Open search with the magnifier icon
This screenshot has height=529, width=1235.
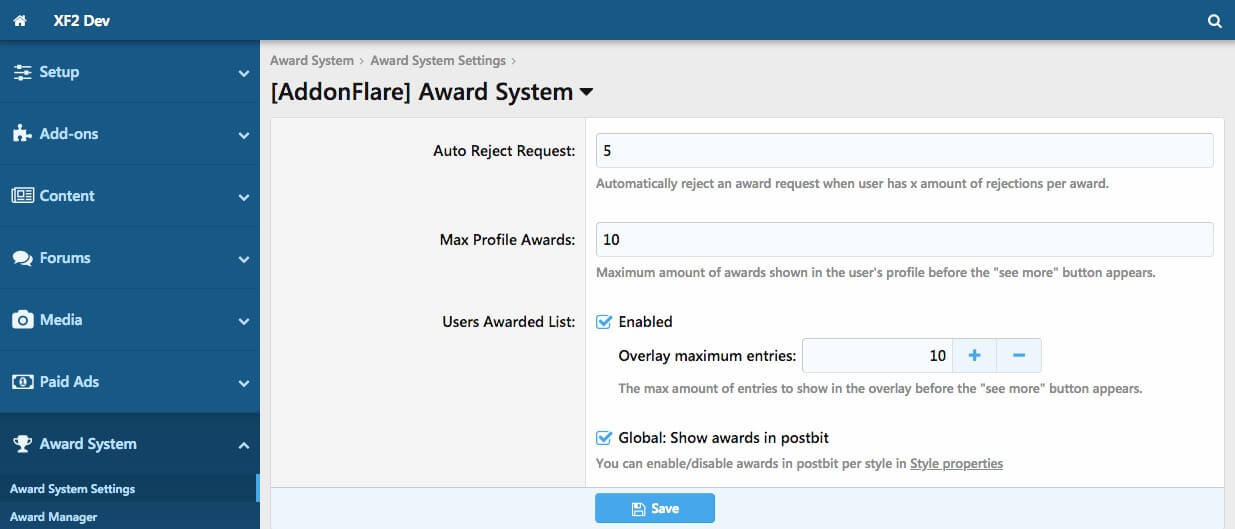point(1214,21)
